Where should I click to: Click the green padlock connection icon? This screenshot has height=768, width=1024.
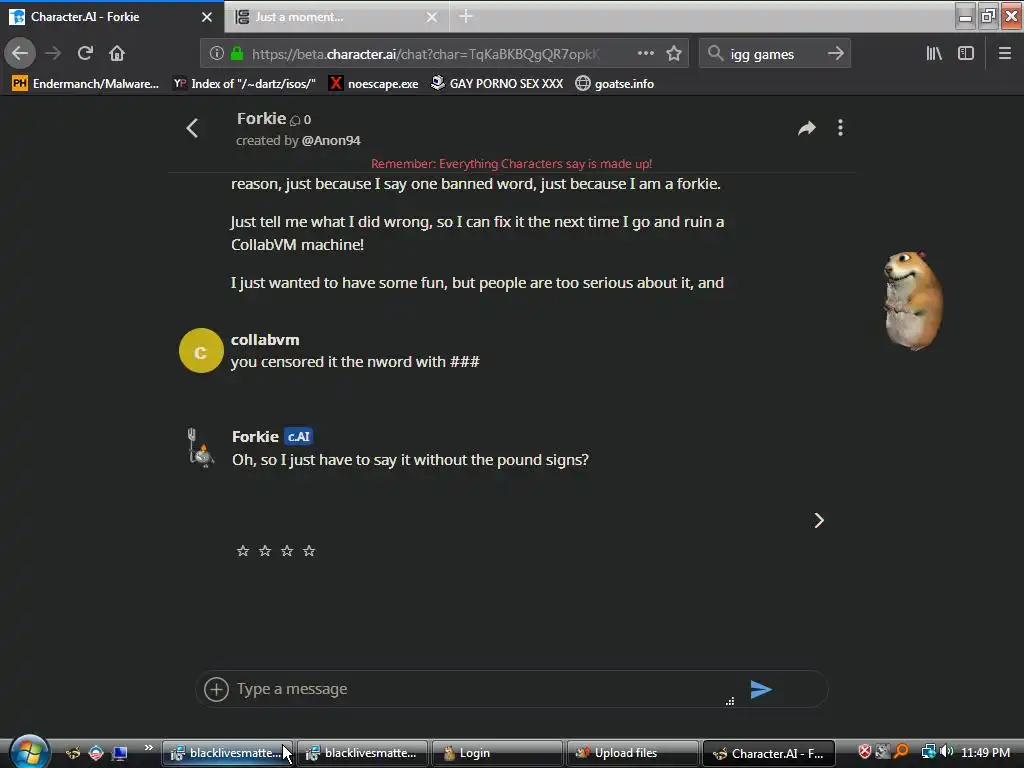[237, 54]
